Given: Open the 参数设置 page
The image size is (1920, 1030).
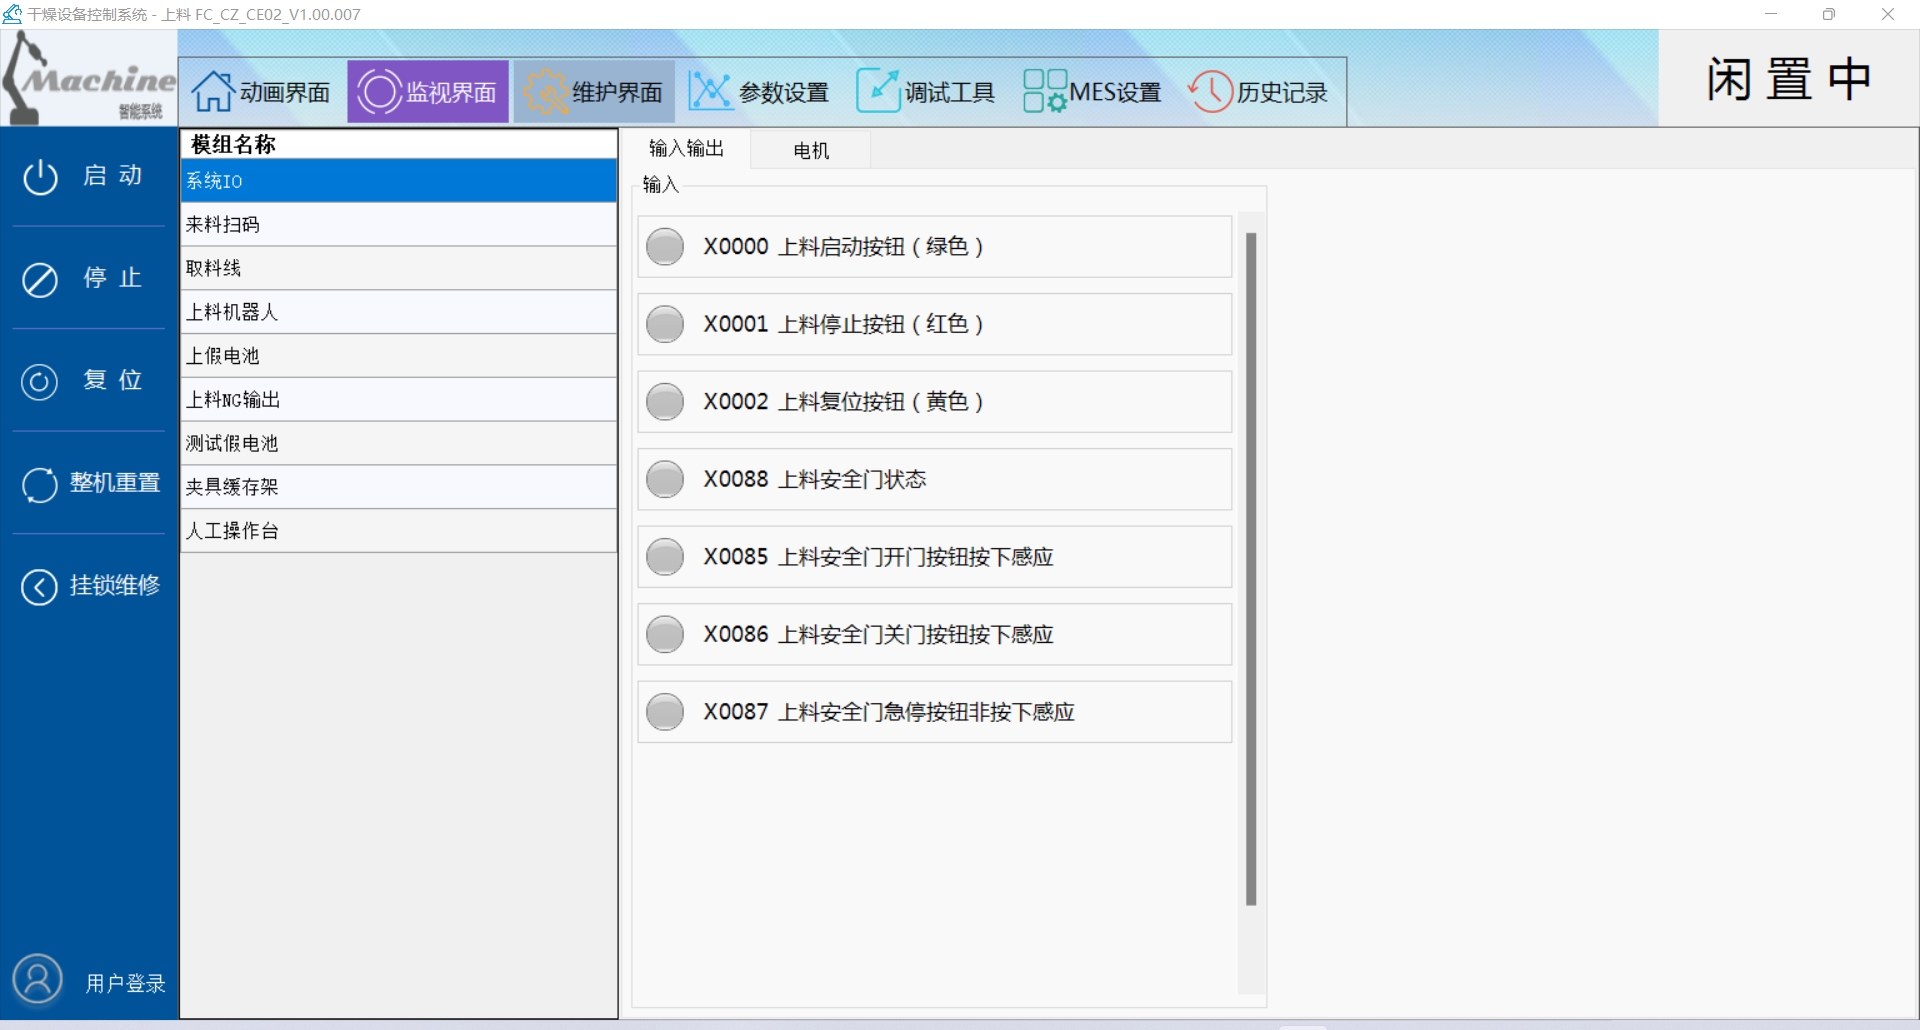Looking at the screenshot, I should pyautogui.click(x=760, y=92).
